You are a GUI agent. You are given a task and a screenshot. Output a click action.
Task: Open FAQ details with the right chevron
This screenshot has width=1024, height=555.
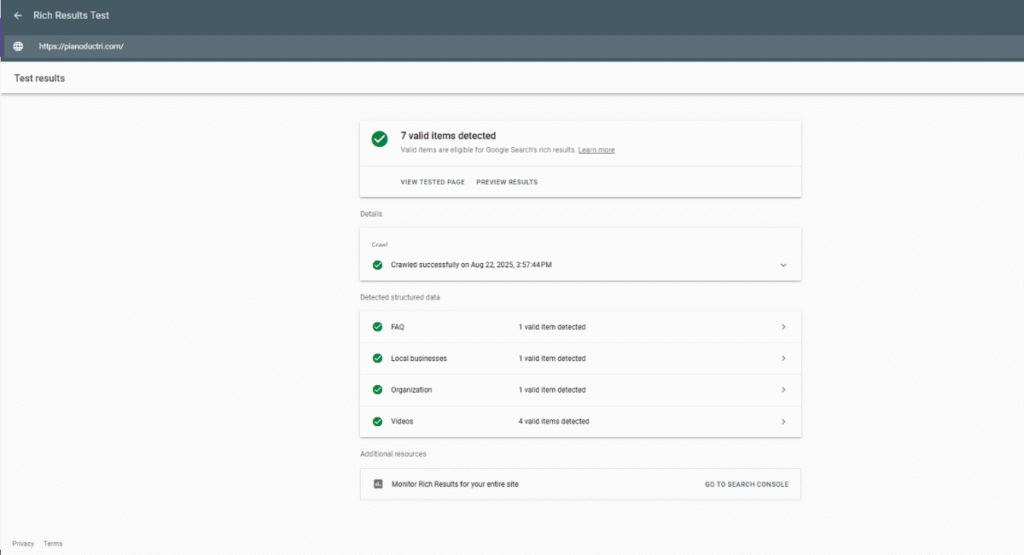point(783,327)
